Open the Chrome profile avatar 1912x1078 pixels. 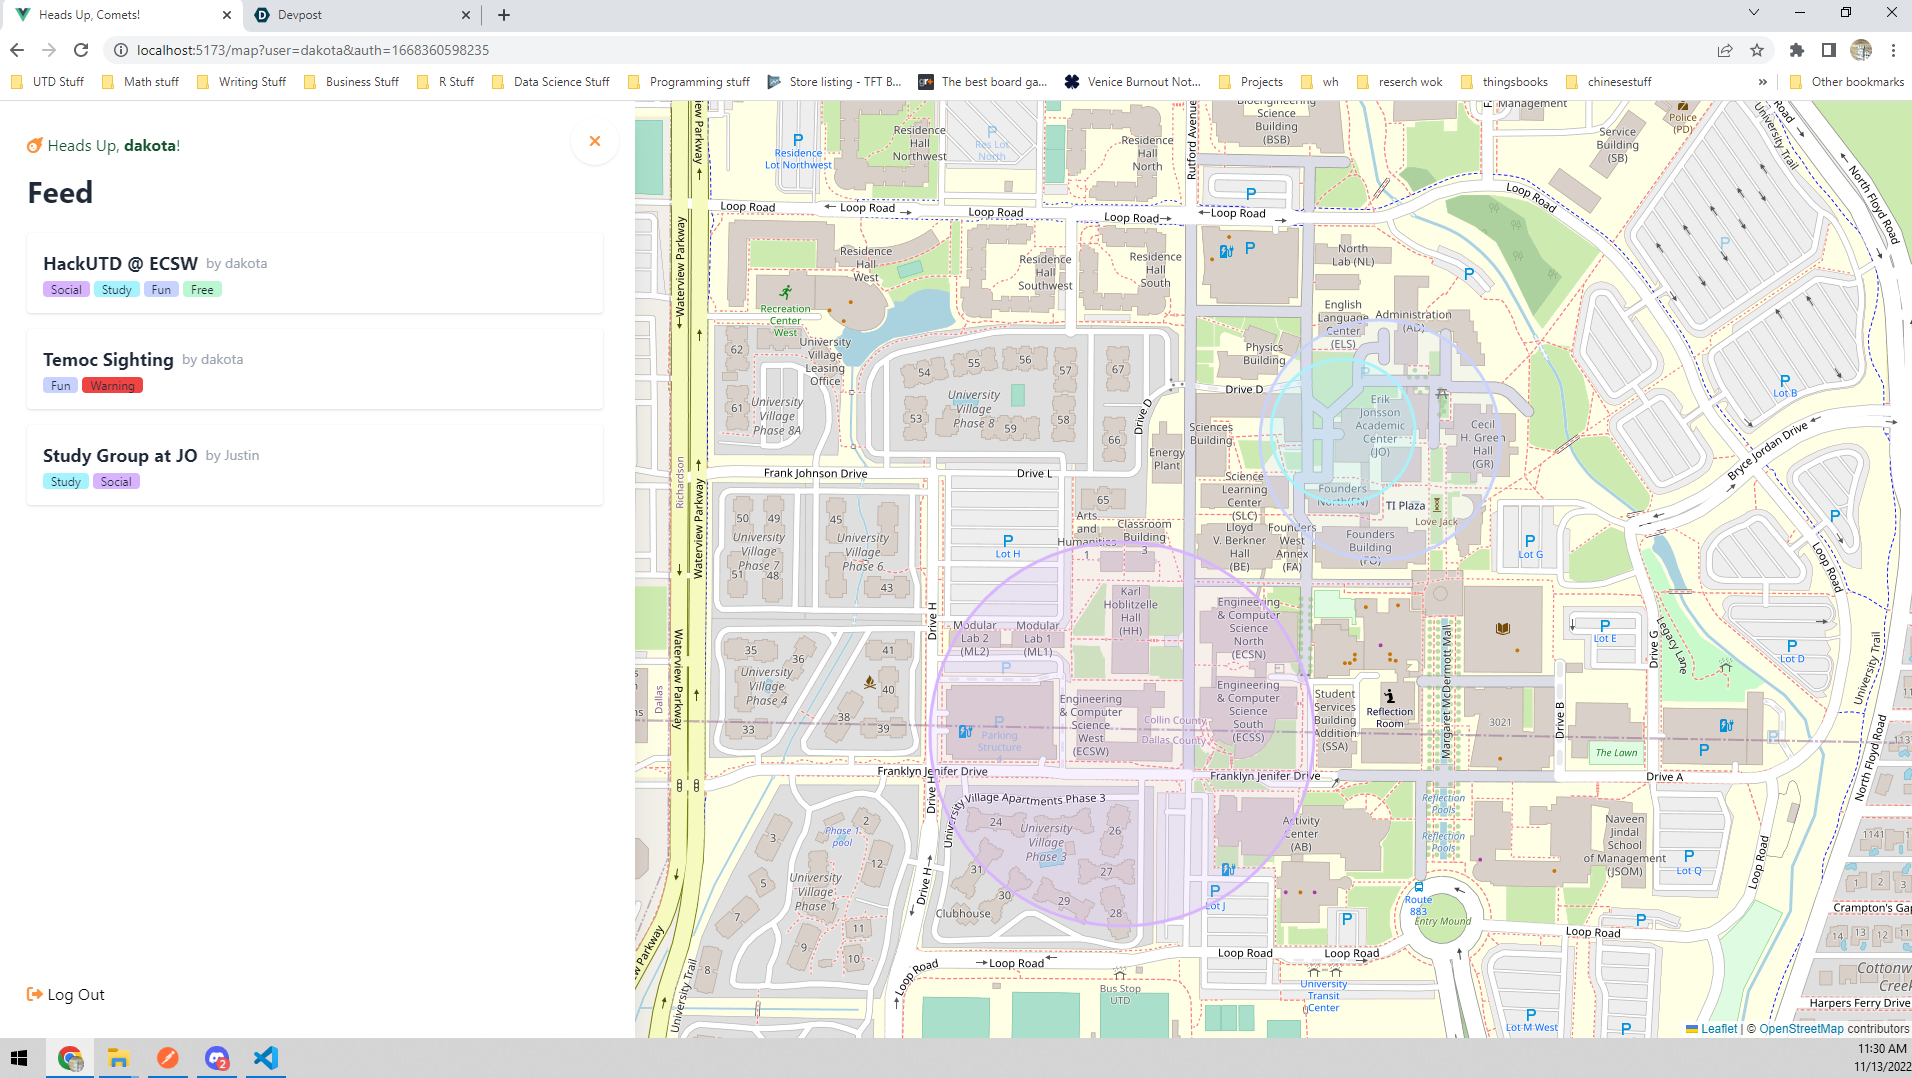[1861, 50]
